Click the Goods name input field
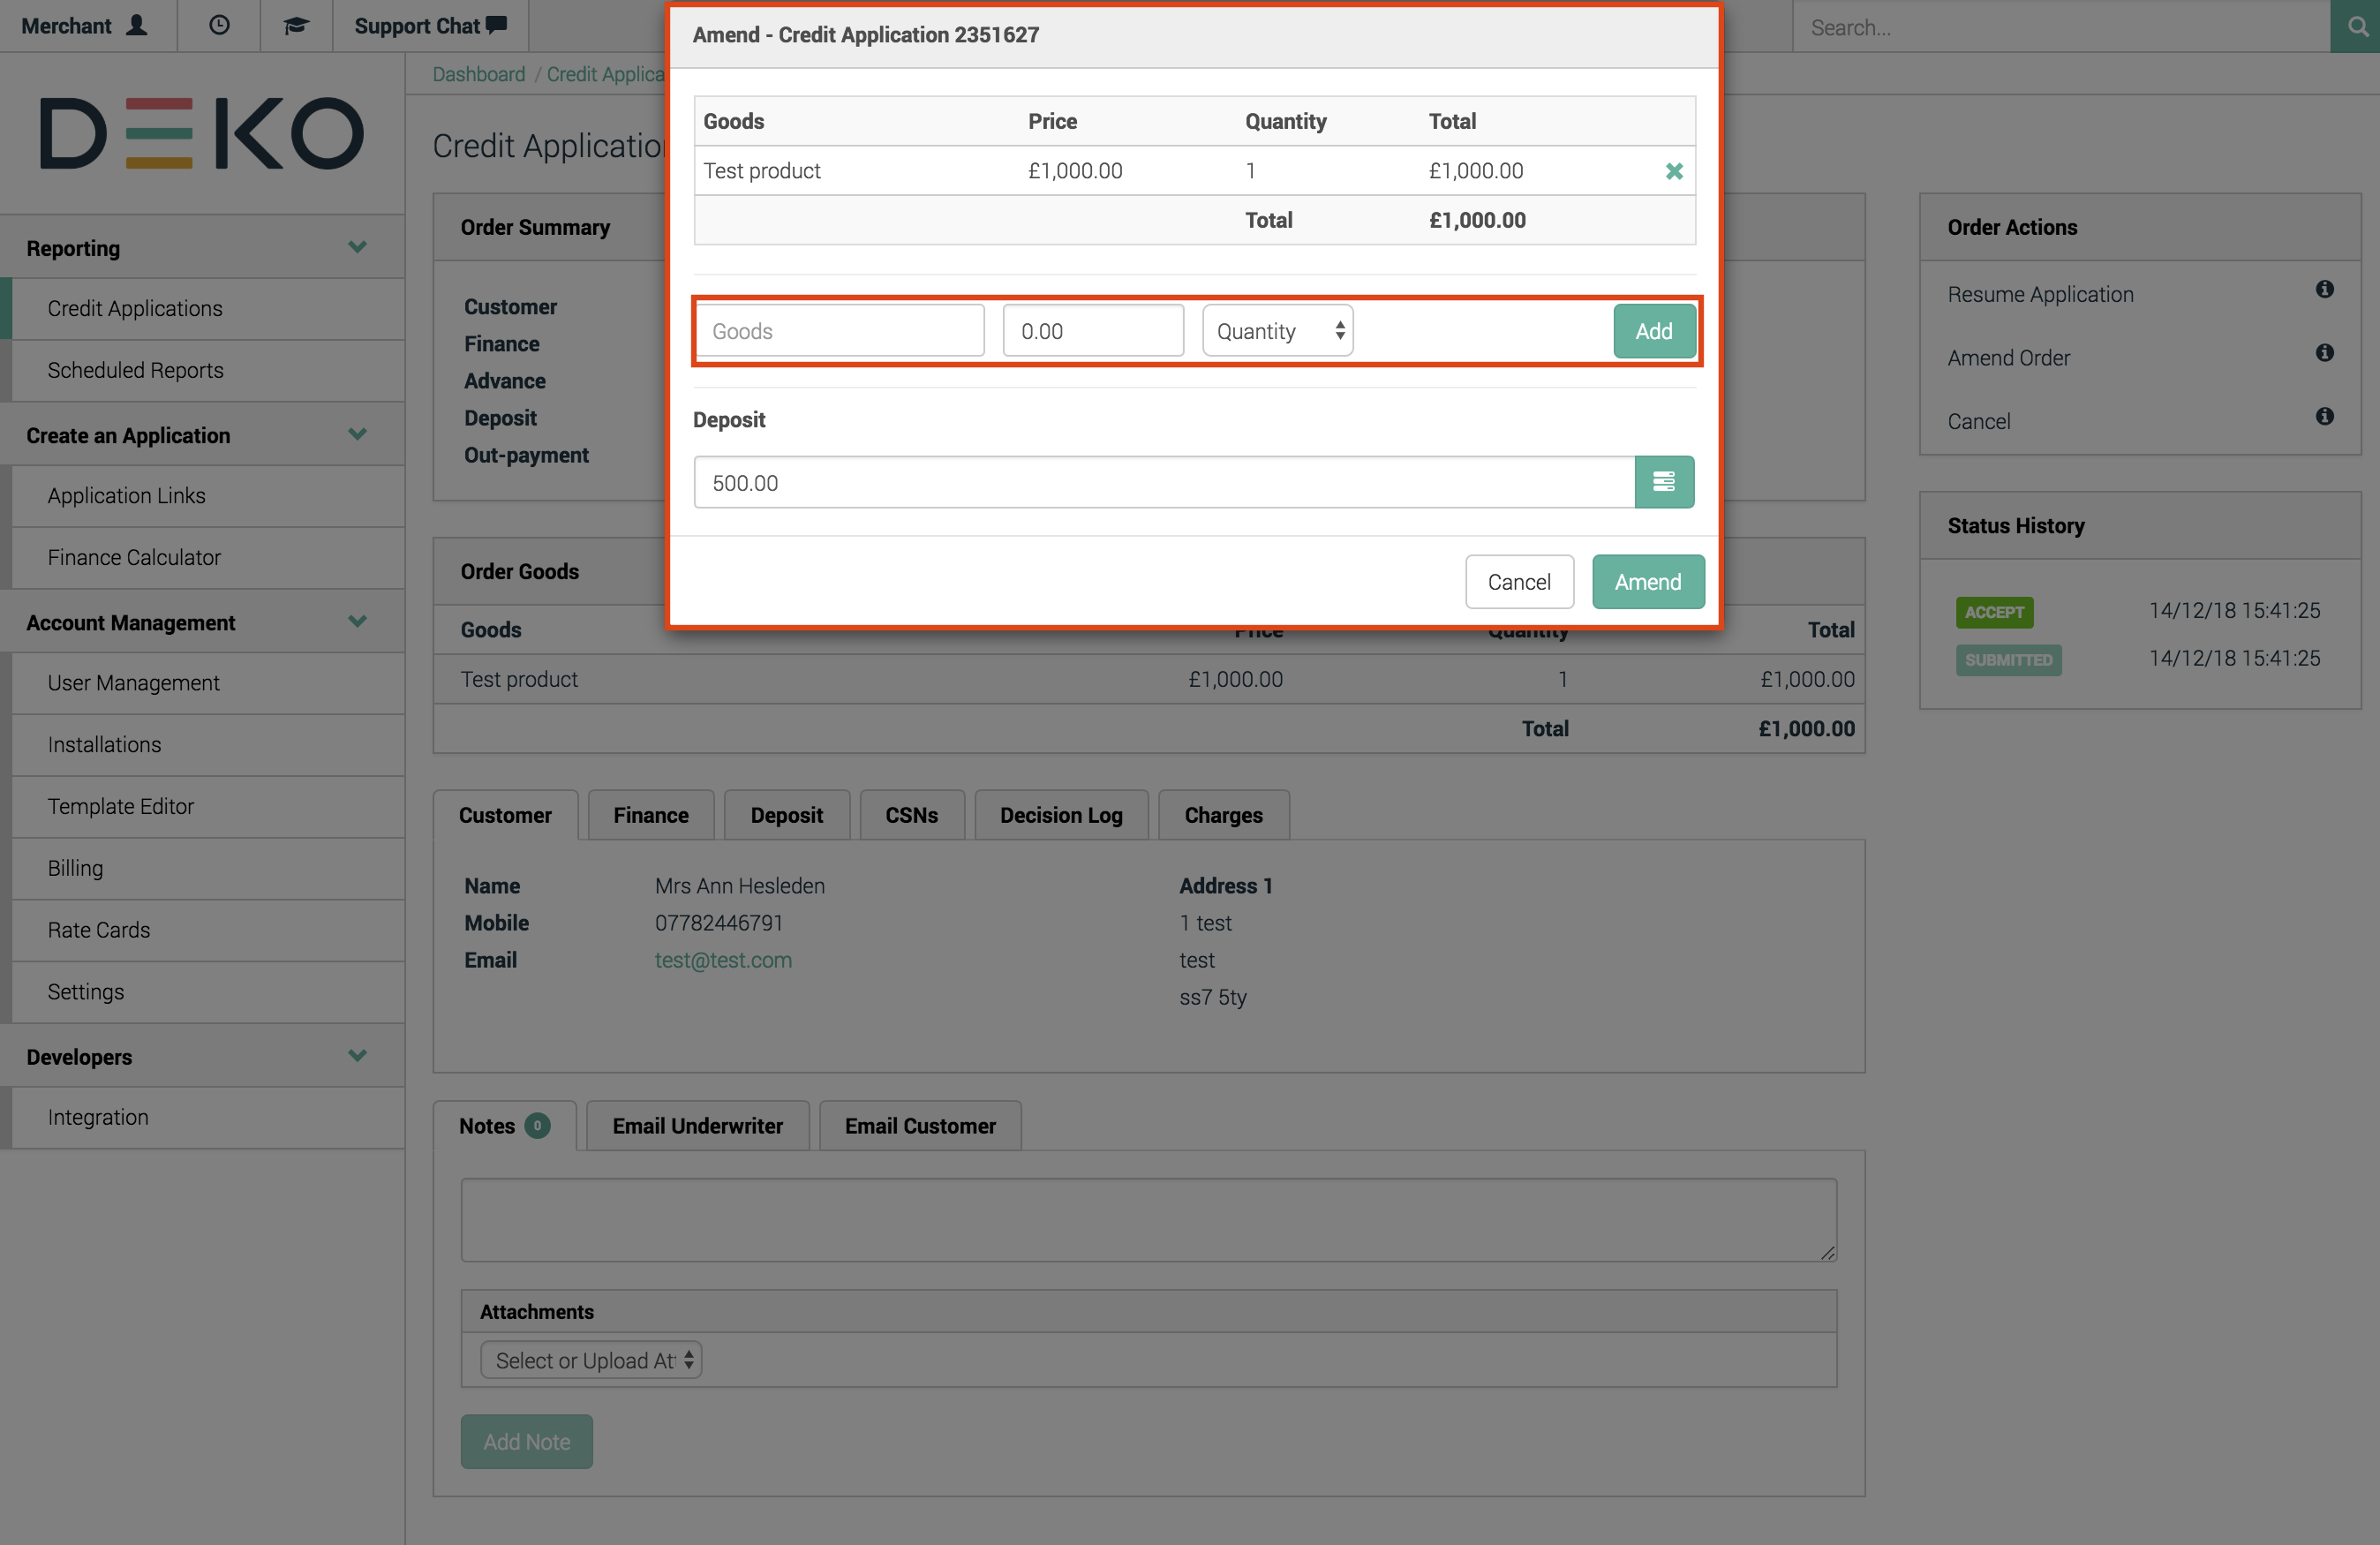Screen dimensions: 2380x1545 [840, 331]
